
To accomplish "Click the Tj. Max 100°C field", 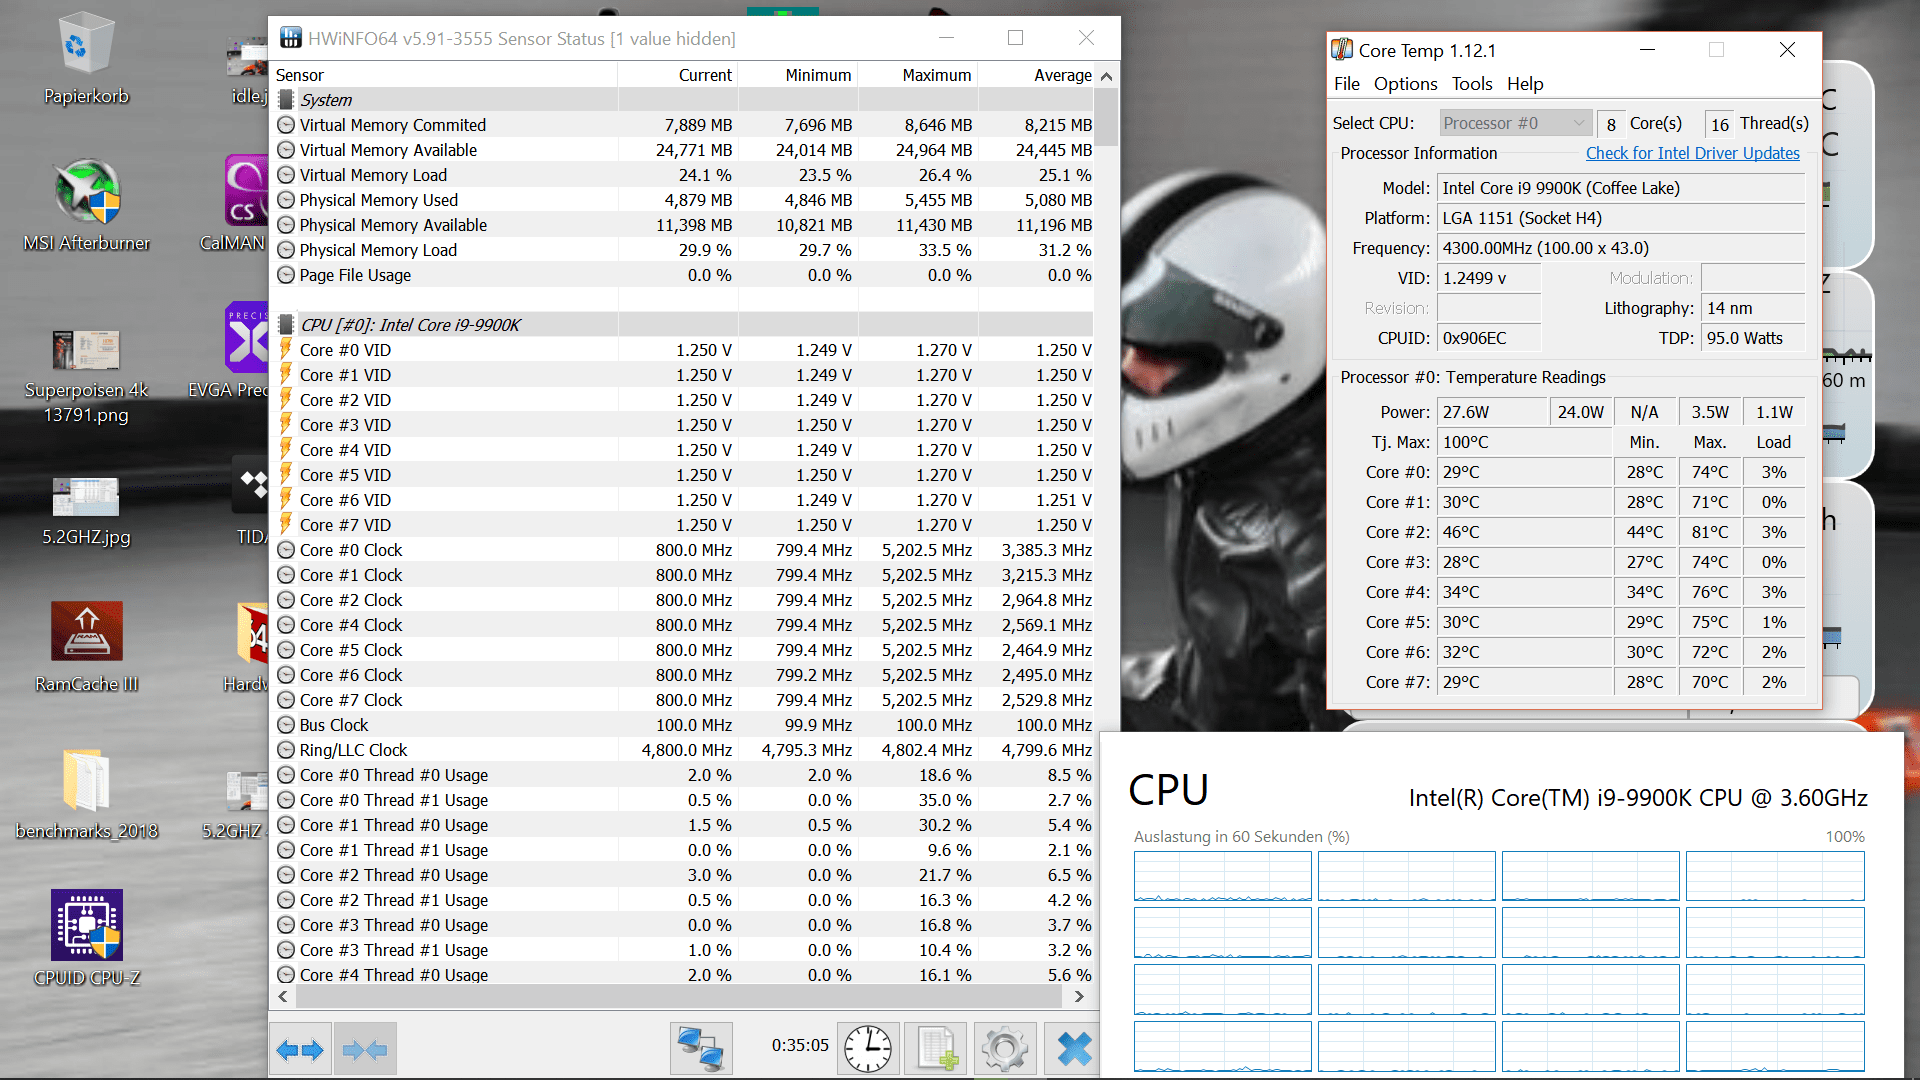I will coord(1524,442).
